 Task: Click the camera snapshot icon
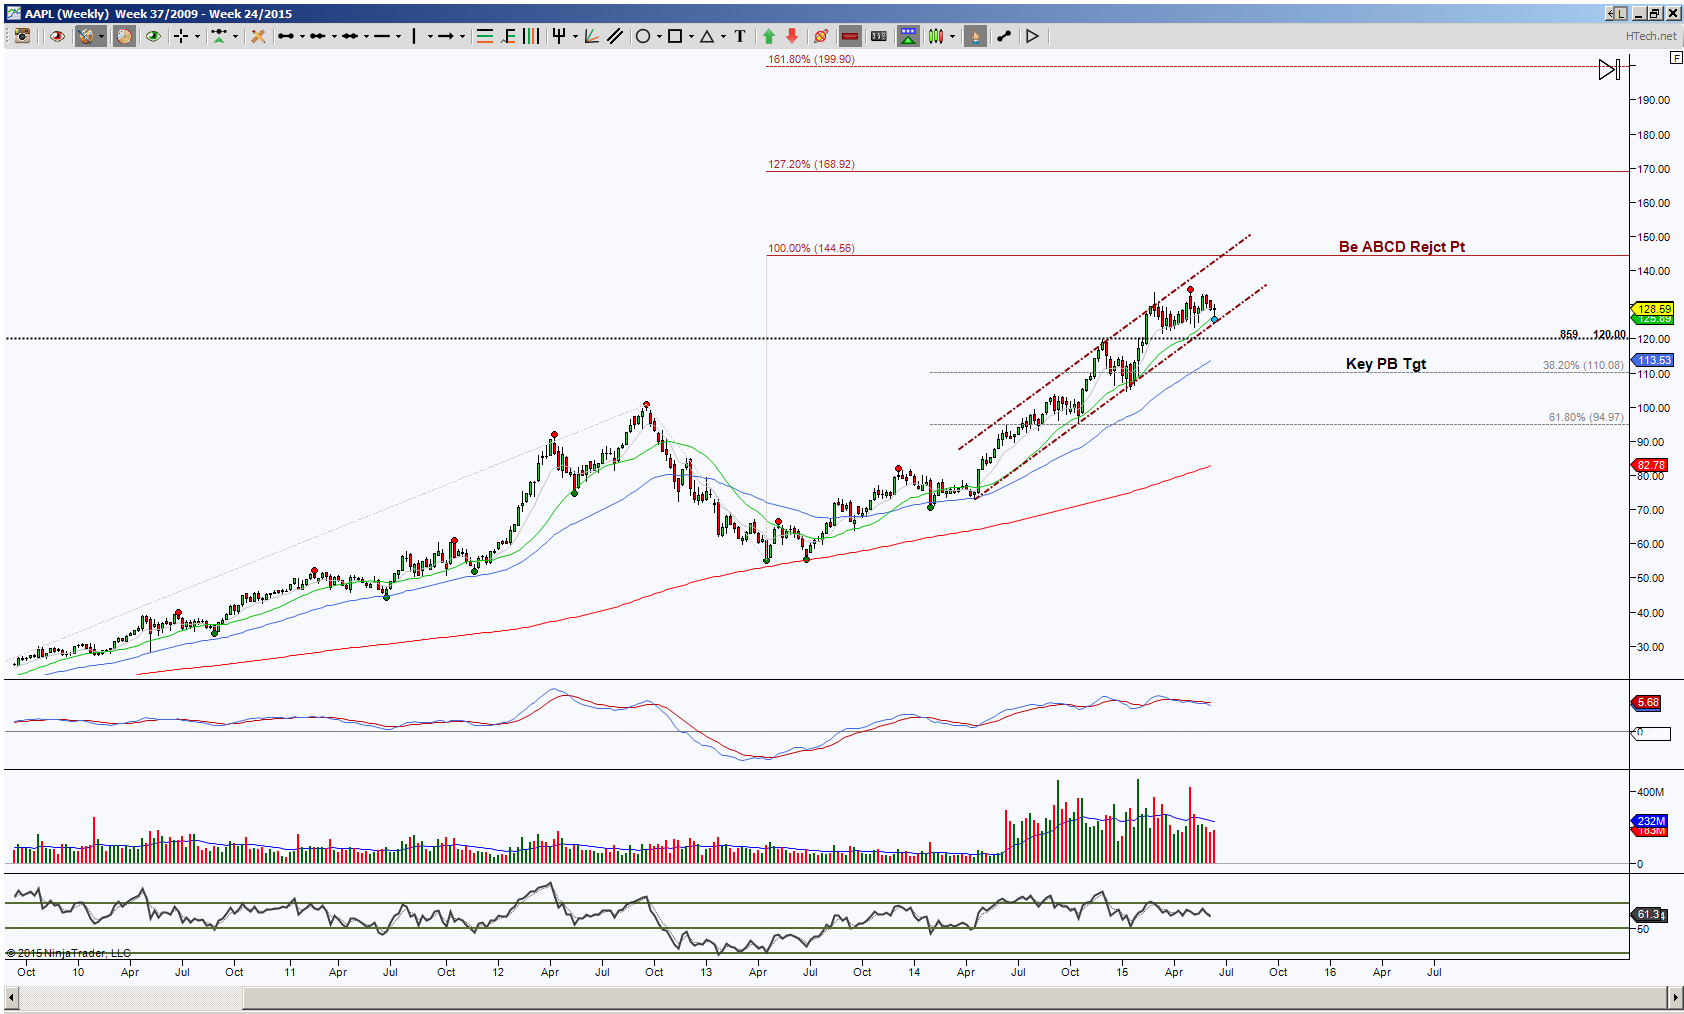22,36
